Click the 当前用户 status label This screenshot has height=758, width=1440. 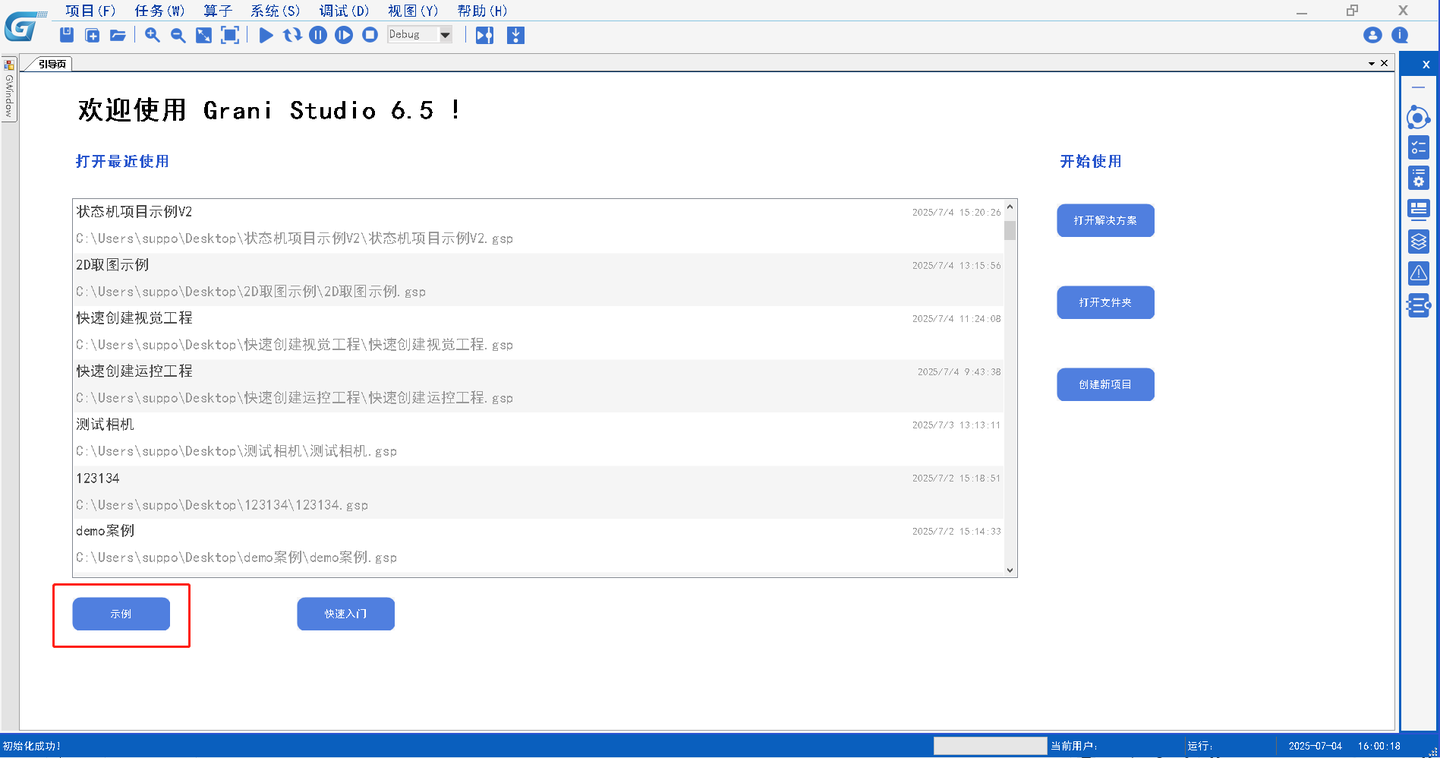click(1074, 746)
